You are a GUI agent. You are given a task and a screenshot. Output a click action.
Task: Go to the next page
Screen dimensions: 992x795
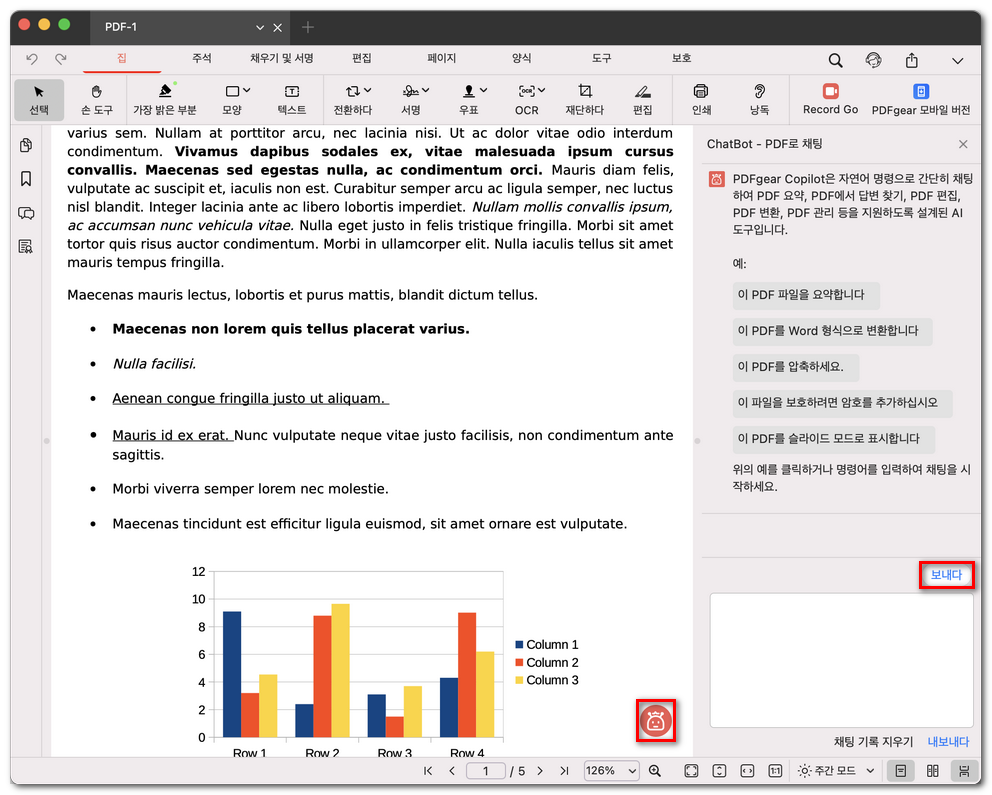point(540,770)
